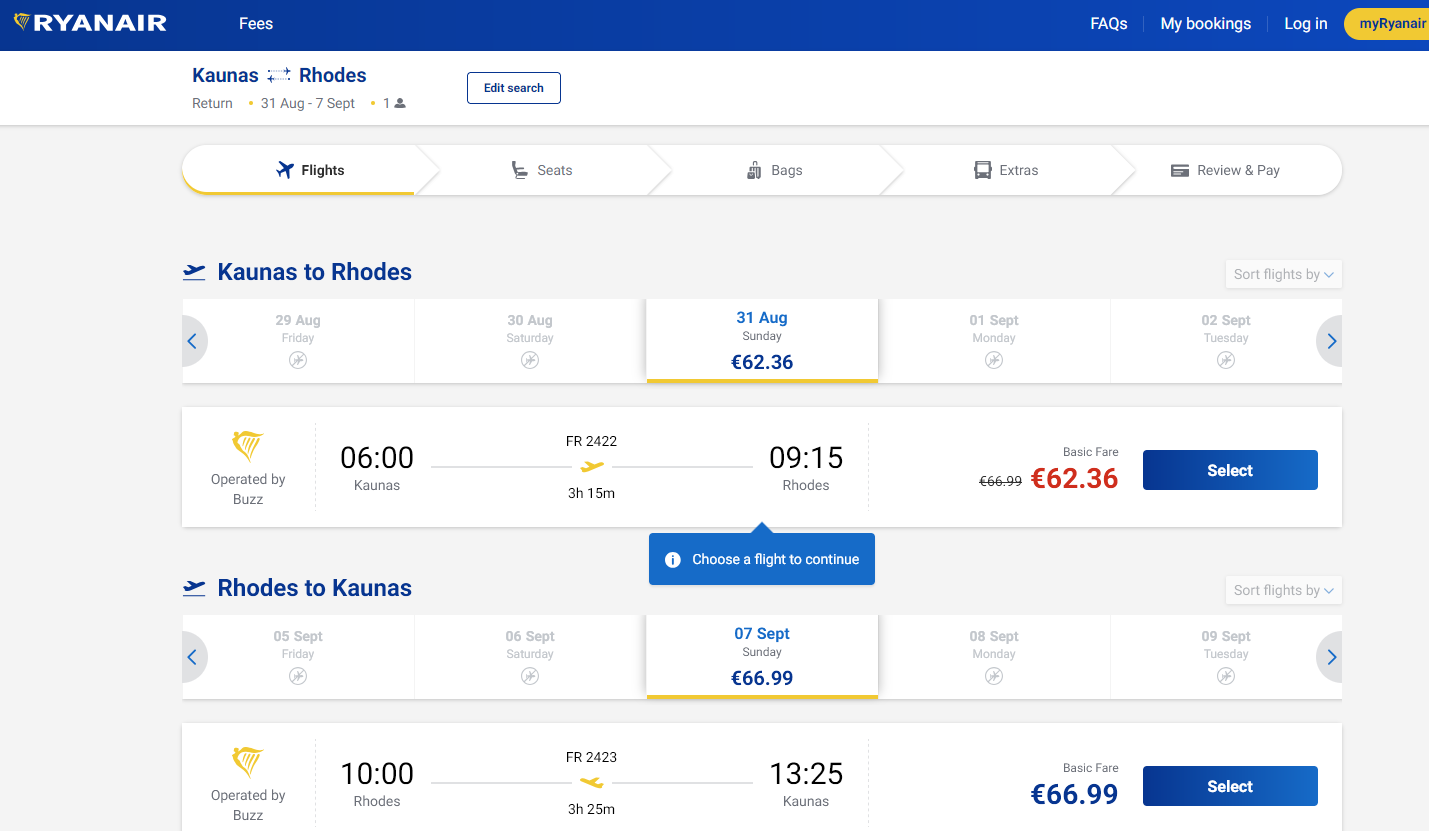Screen dimensions: 1429x831
Task: Show later return dates with right arrow
Action: (1331, 657)
